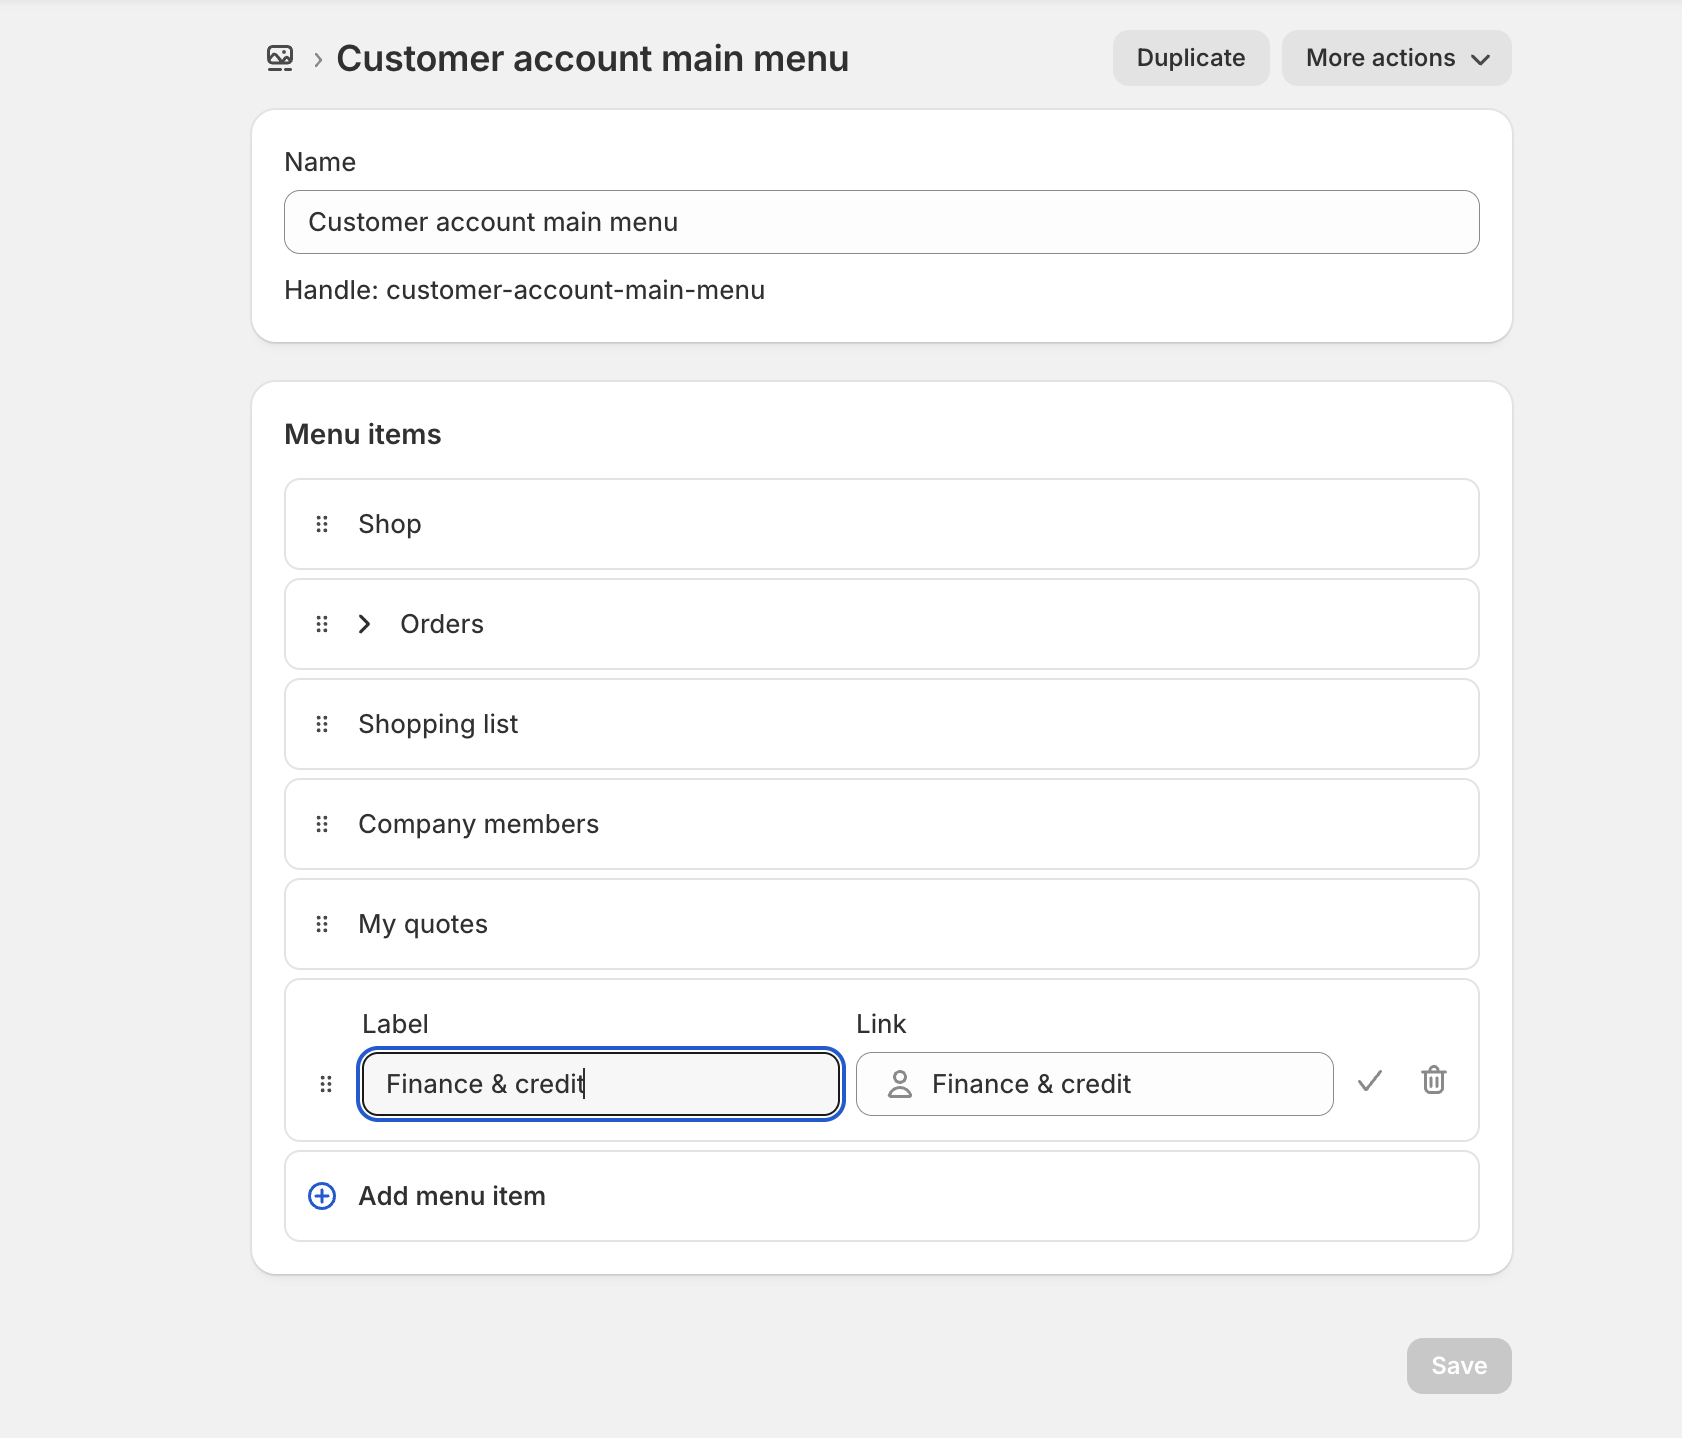Click drag handle beside My quotes
The image size is (1682, 1438).
tap(322, 924)
